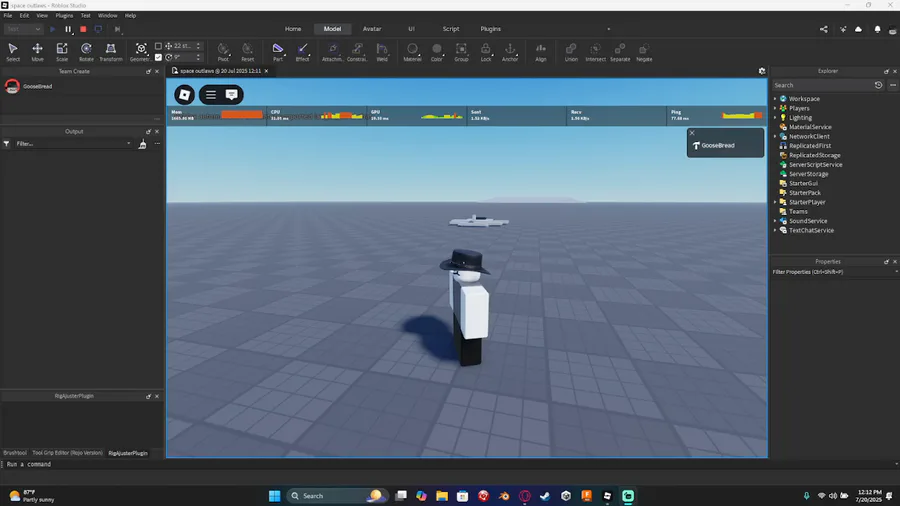Open the Align tool

coord(541,52)
